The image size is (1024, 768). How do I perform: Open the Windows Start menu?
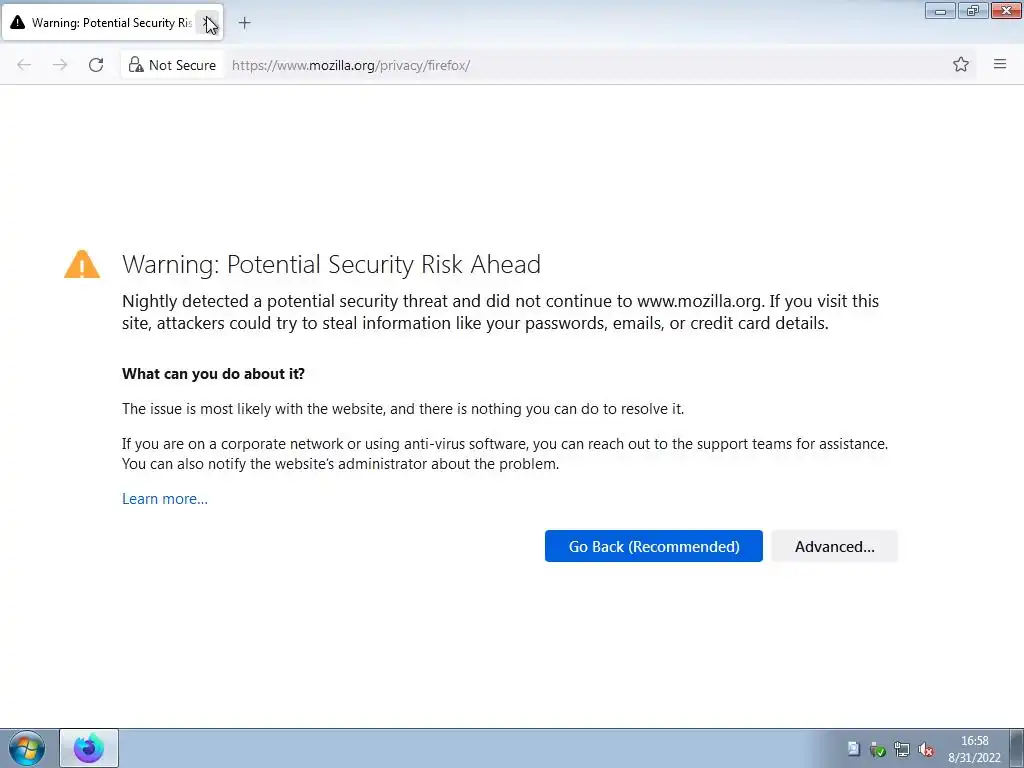(27, 748)
